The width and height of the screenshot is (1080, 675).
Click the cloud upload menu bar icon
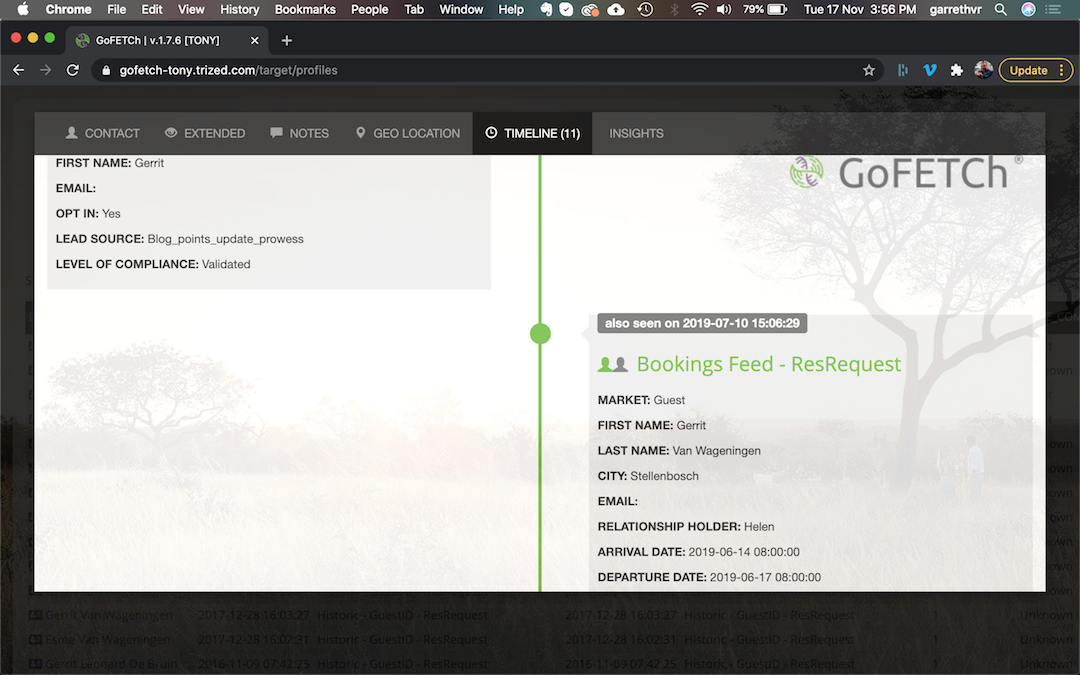click(616, 9)
